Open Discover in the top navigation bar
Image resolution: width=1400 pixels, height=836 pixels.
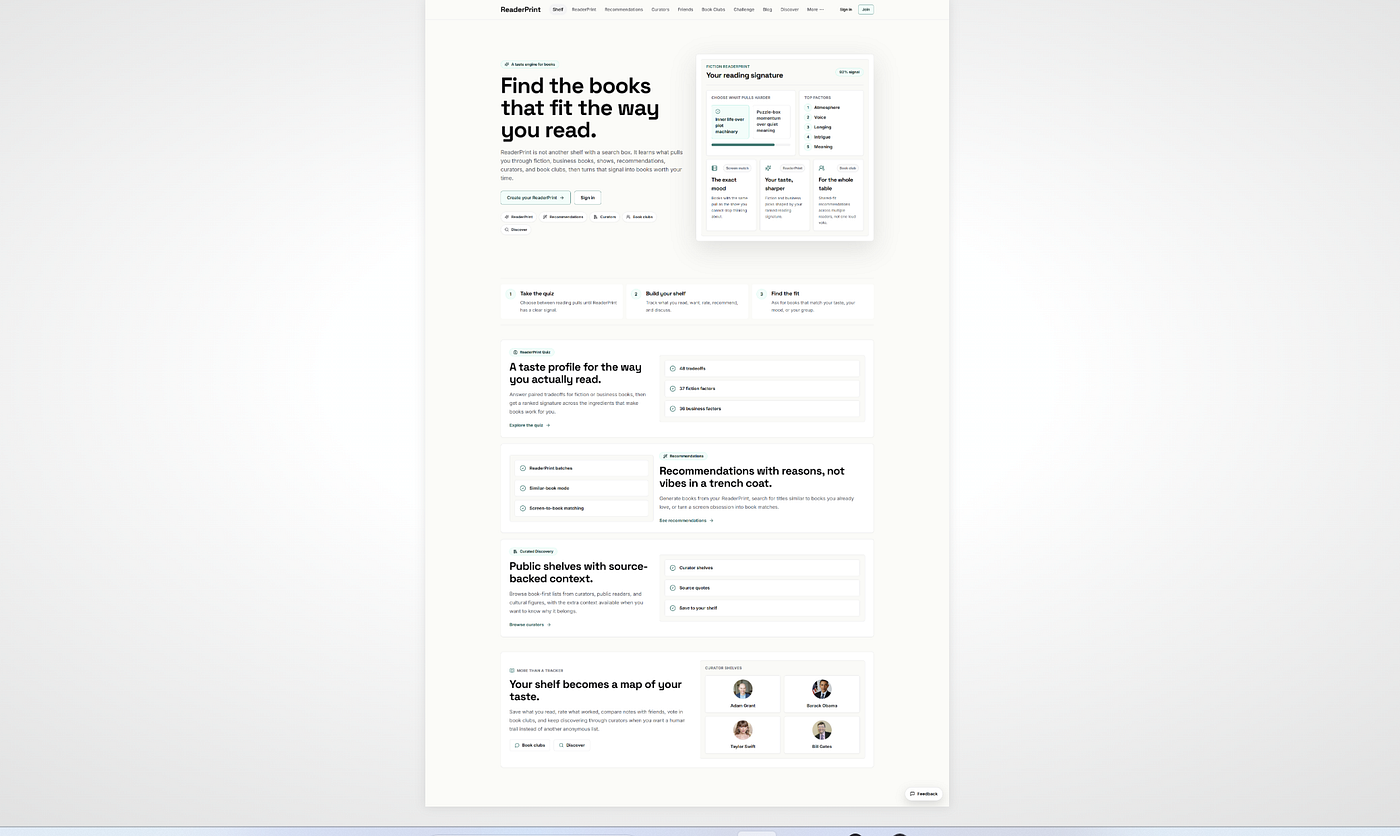coord(790,9)
